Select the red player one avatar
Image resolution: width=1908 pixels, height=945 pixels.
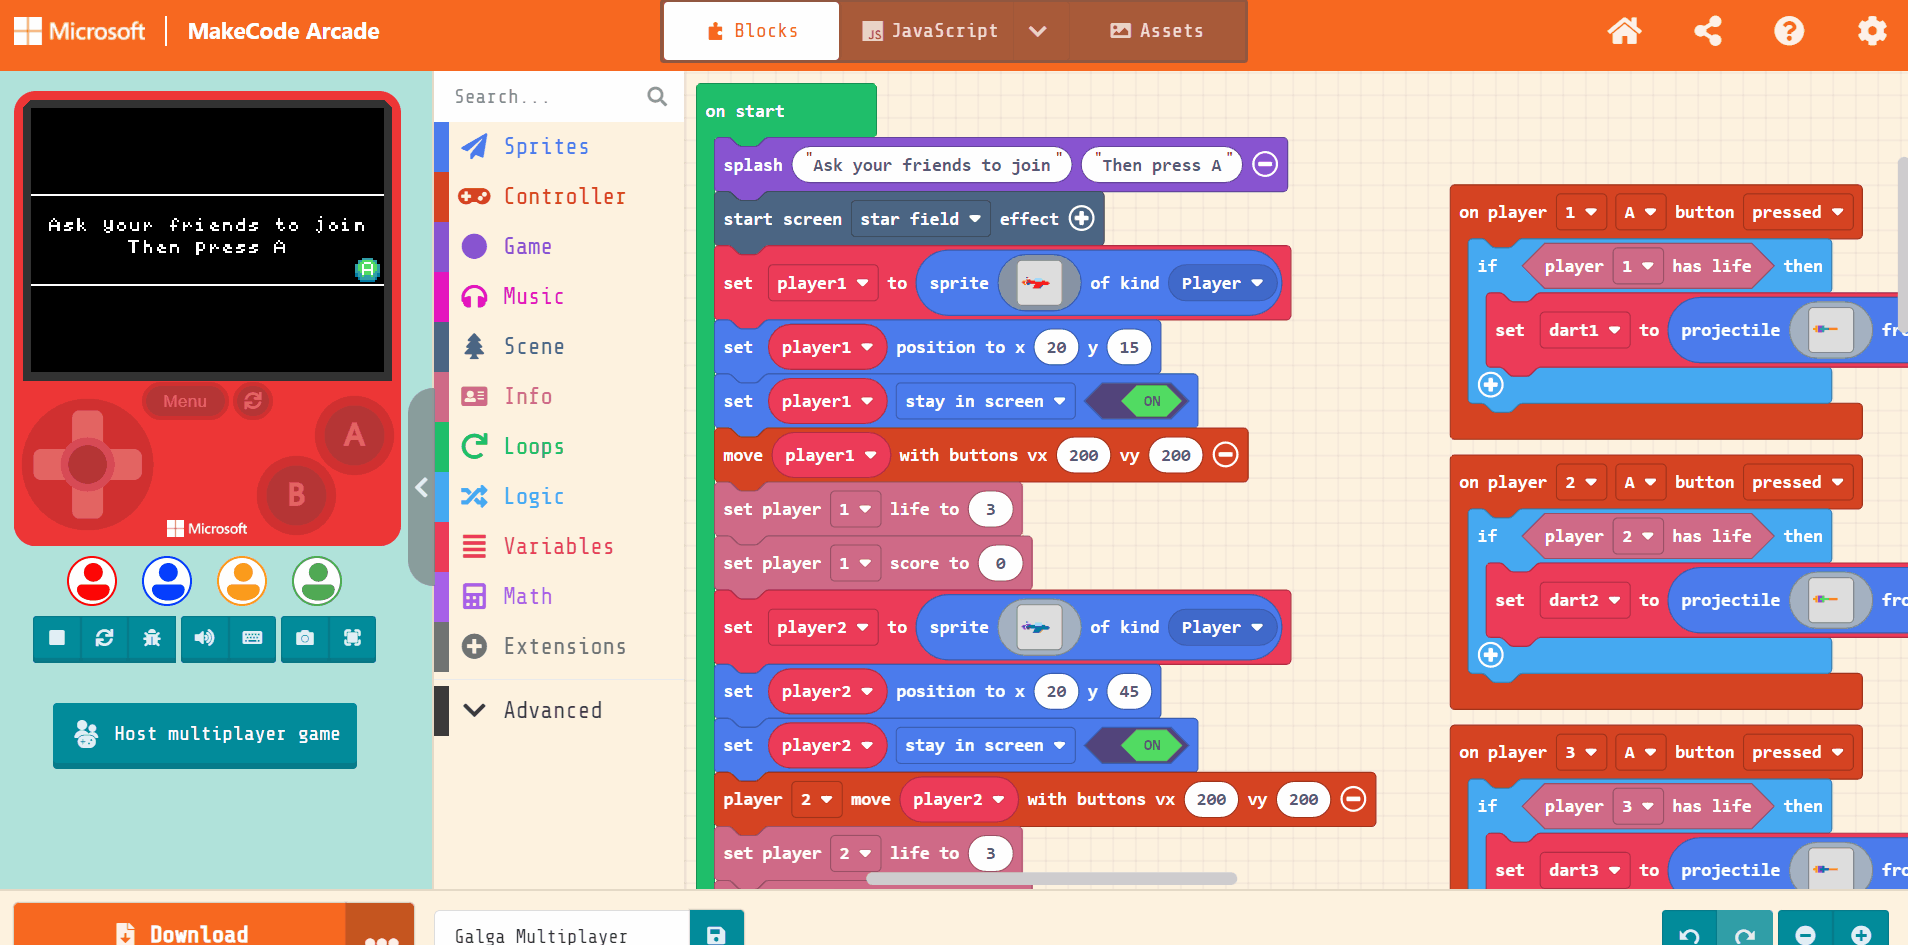pyautogui.click(x=92, y=581)
